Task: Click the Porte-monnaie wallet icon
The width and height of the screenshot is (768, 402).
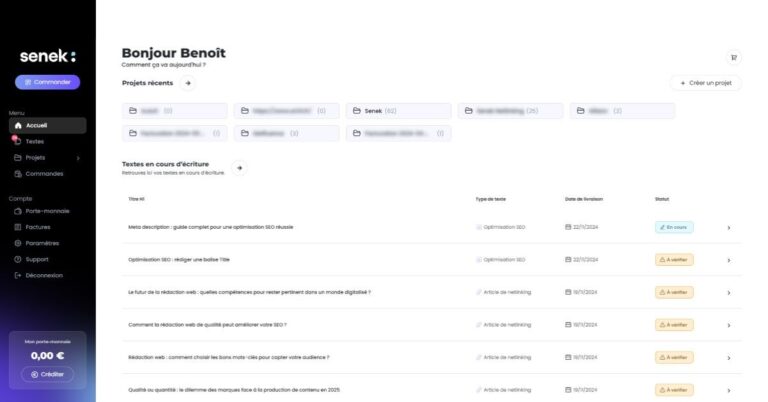Action: pos(18,211)
